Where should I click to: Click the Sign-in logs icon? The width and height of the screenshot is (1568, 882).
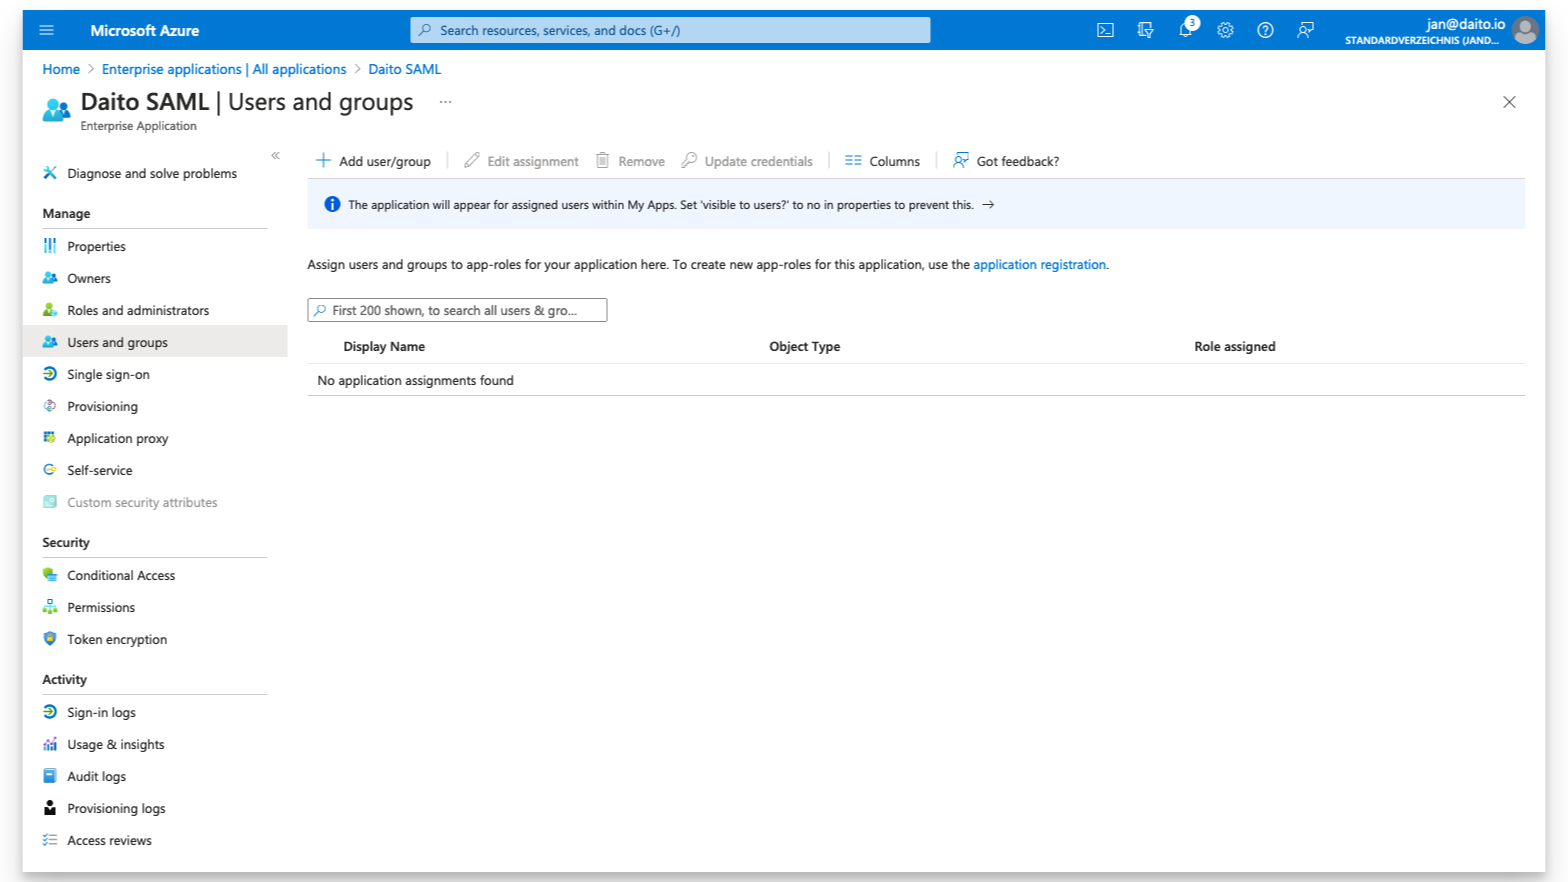[x=50, y=712]
